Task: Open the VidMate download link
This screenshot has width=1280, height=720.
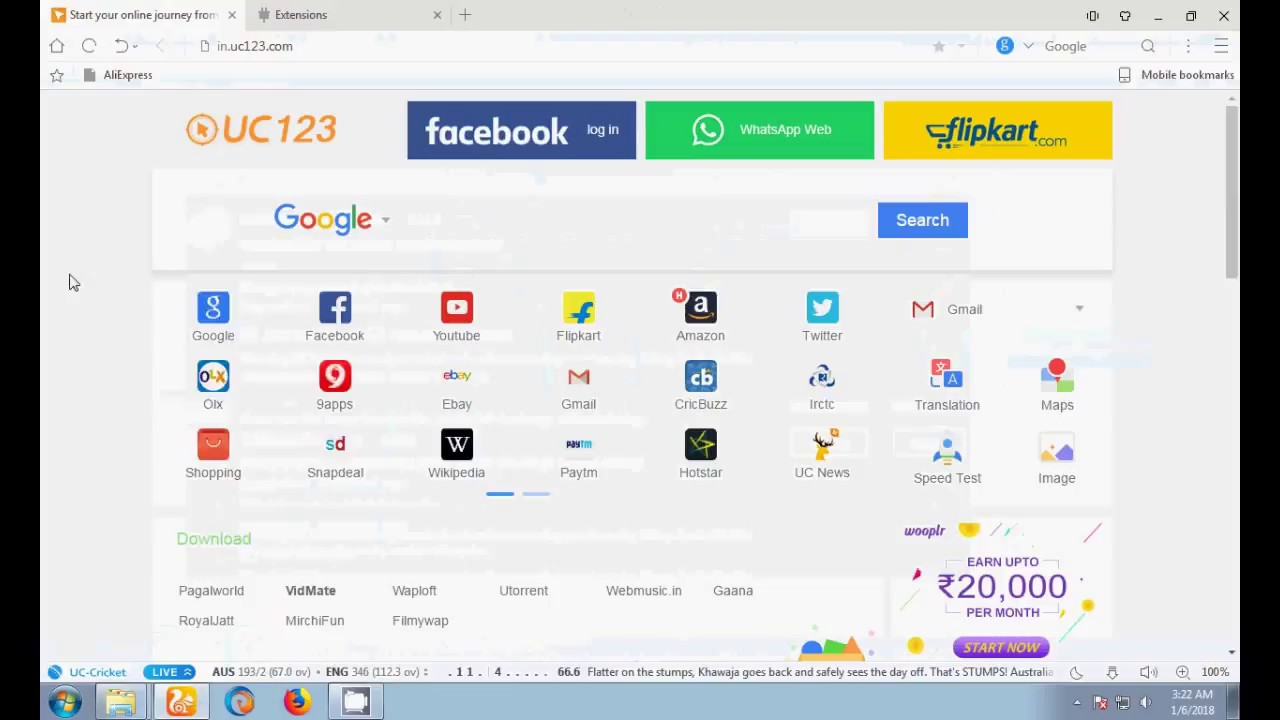Action: [310, 591]
